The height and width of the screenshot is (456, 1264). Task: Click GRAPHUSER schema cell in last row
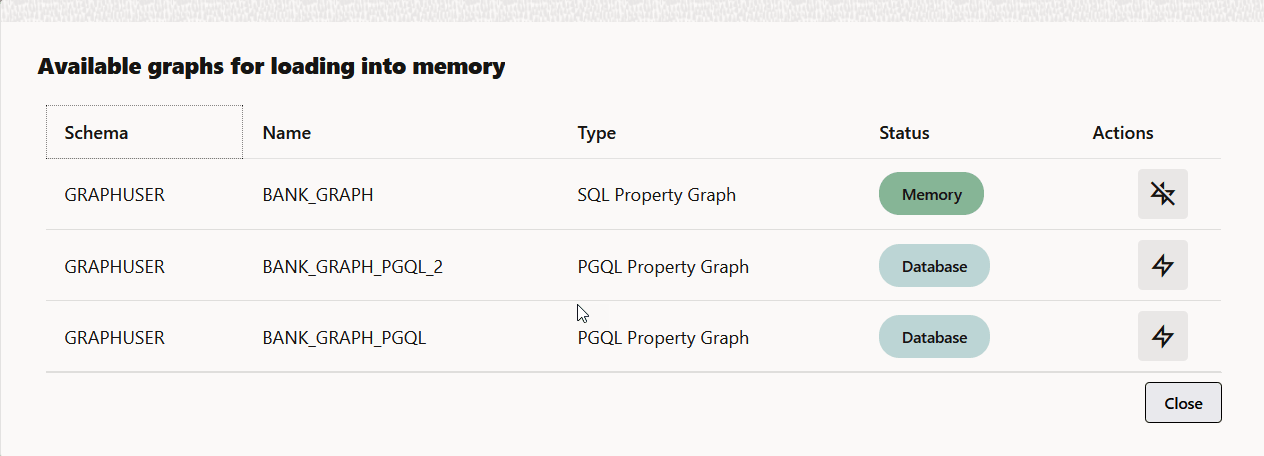pos(114,338)
